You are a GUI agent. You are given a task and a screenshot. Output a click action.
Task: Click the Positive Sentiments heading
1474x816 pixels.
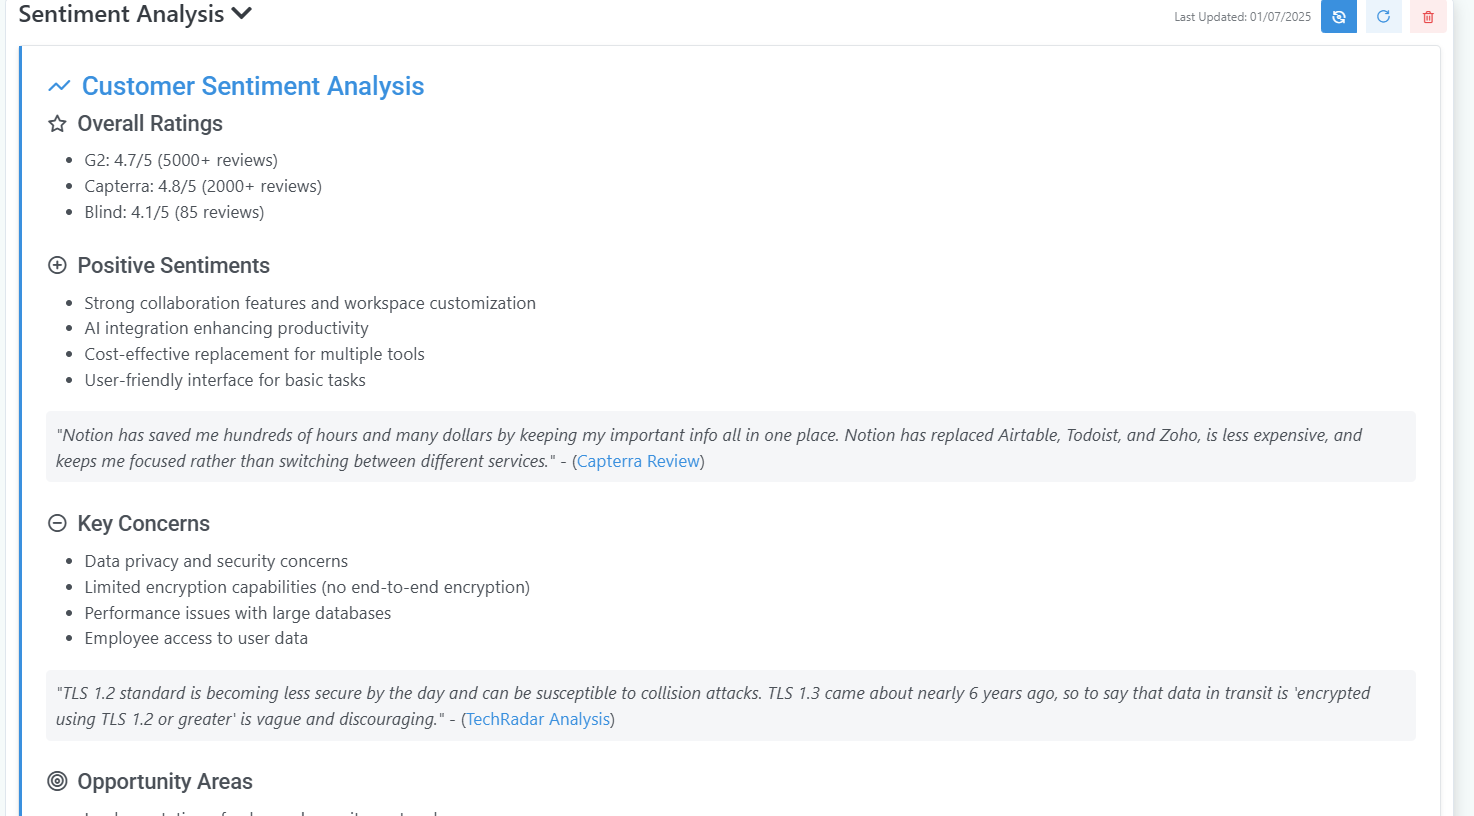coord(173,266)
